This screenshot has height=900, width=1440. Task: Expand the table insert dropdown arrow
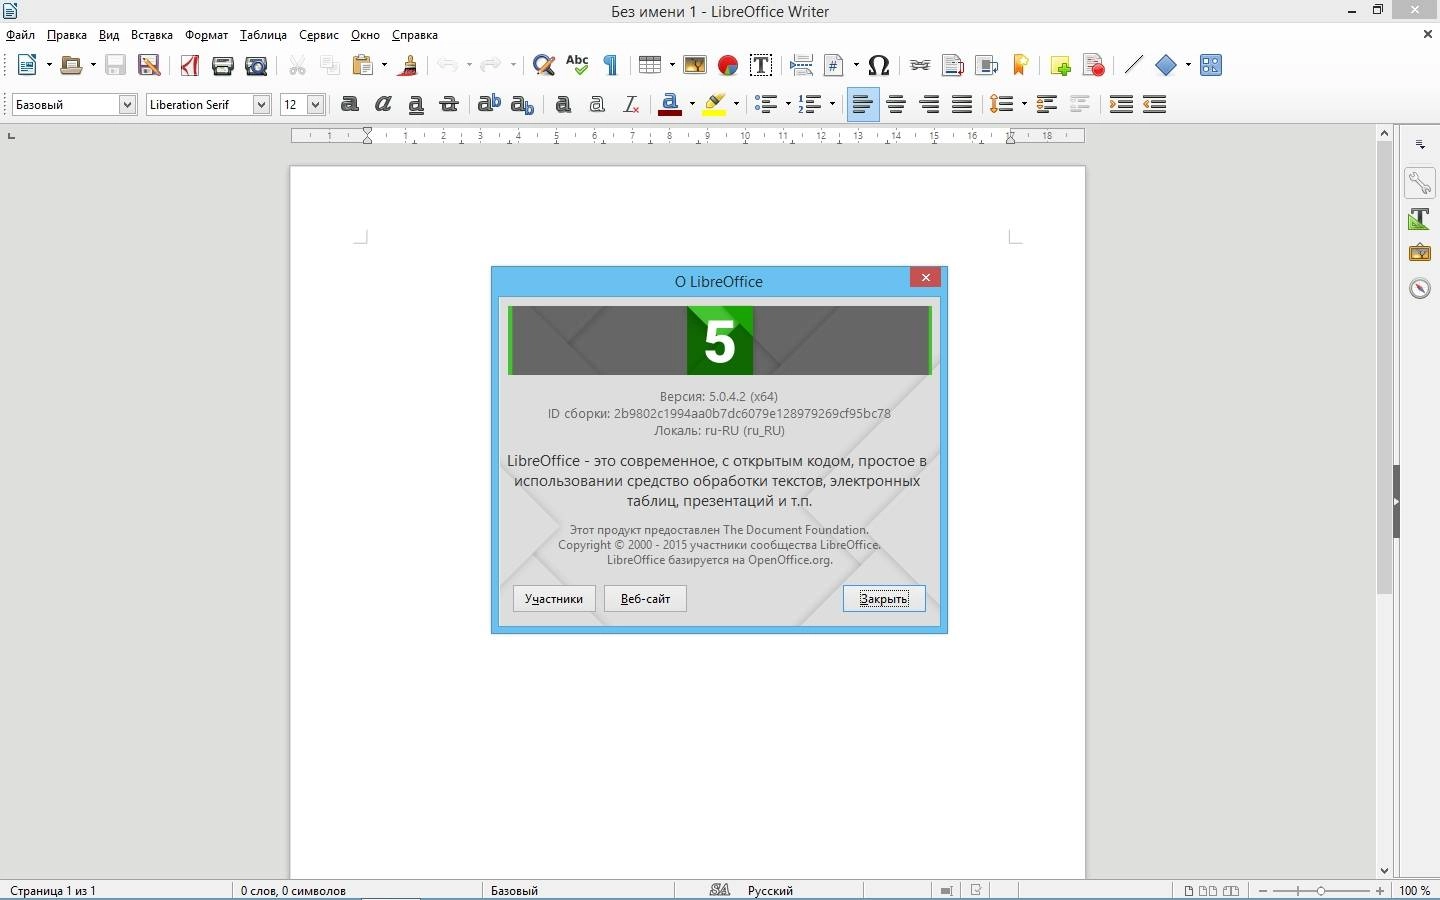click(x=673, y=66)
